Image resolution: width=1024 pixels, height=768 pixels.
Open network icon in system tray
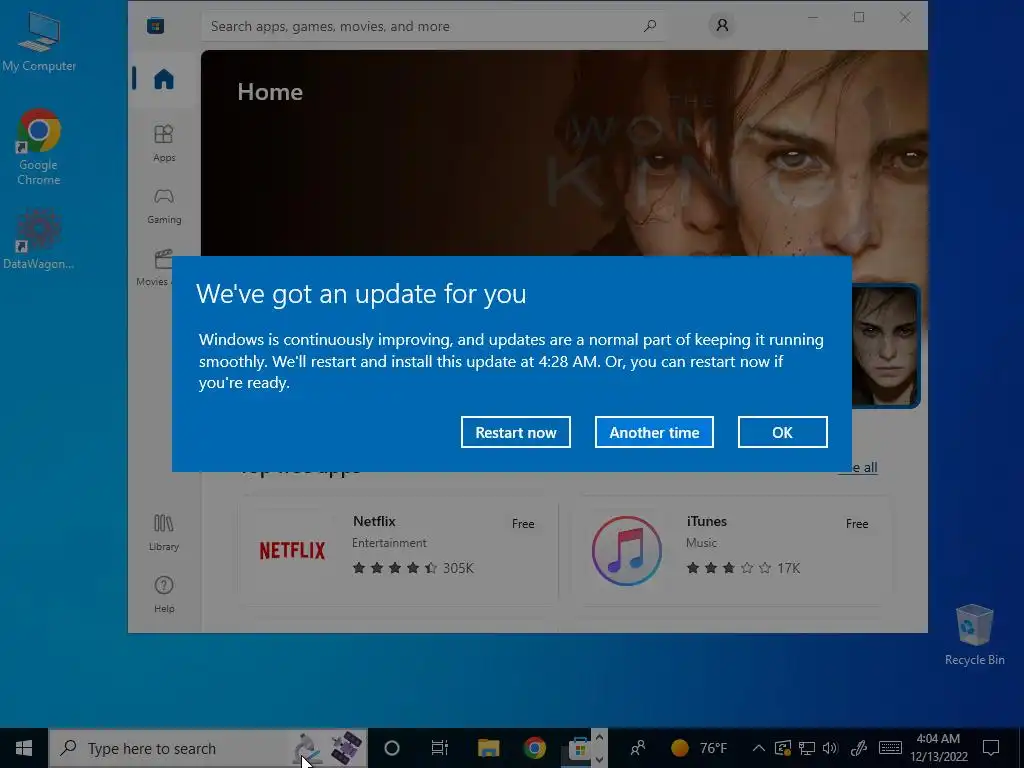[x=807, y=748]
